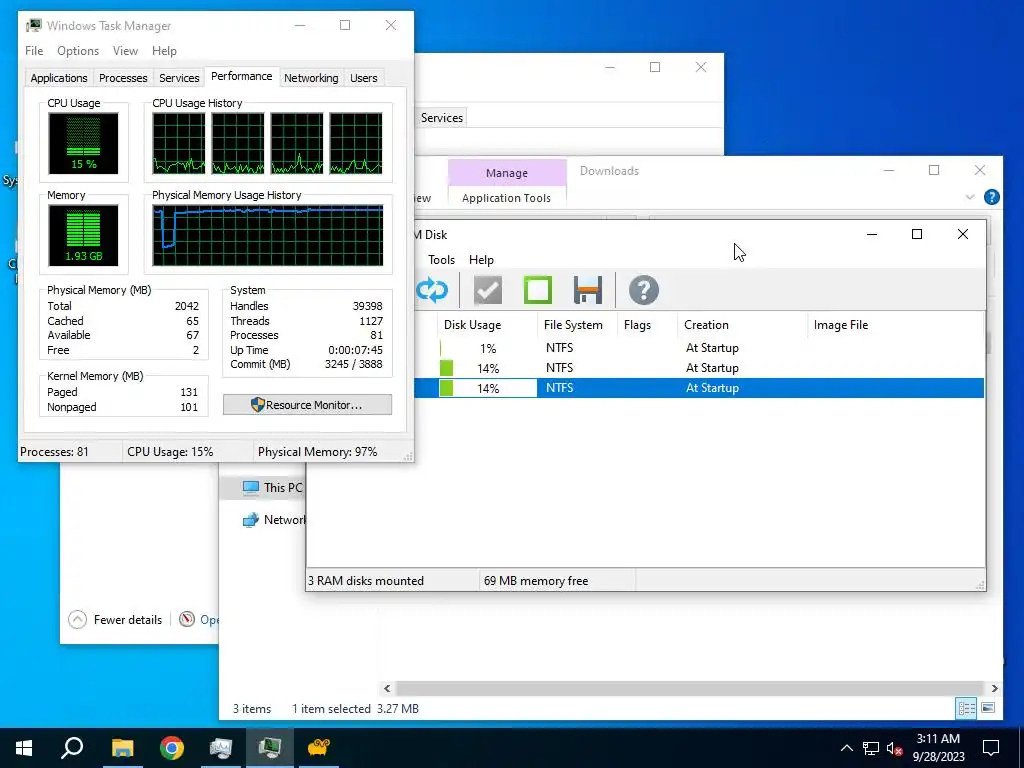This screenshot has width=1024, height=768.
Task: Open Task Manager's Help menu
Action: pyautogui.click(x=164, y=51)
